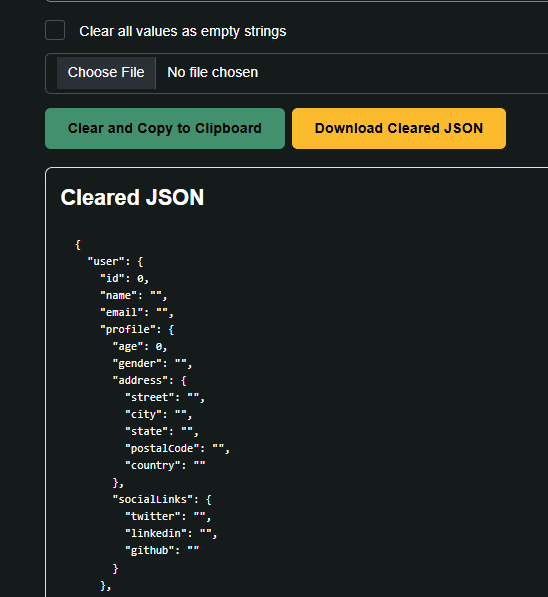Click the "gender": "" line

[x=152, y=364]
